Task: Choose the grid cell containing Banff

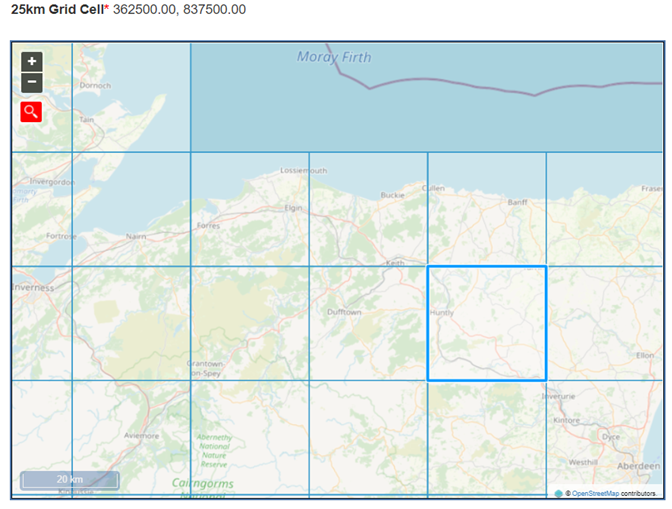Action: point(487,210)
